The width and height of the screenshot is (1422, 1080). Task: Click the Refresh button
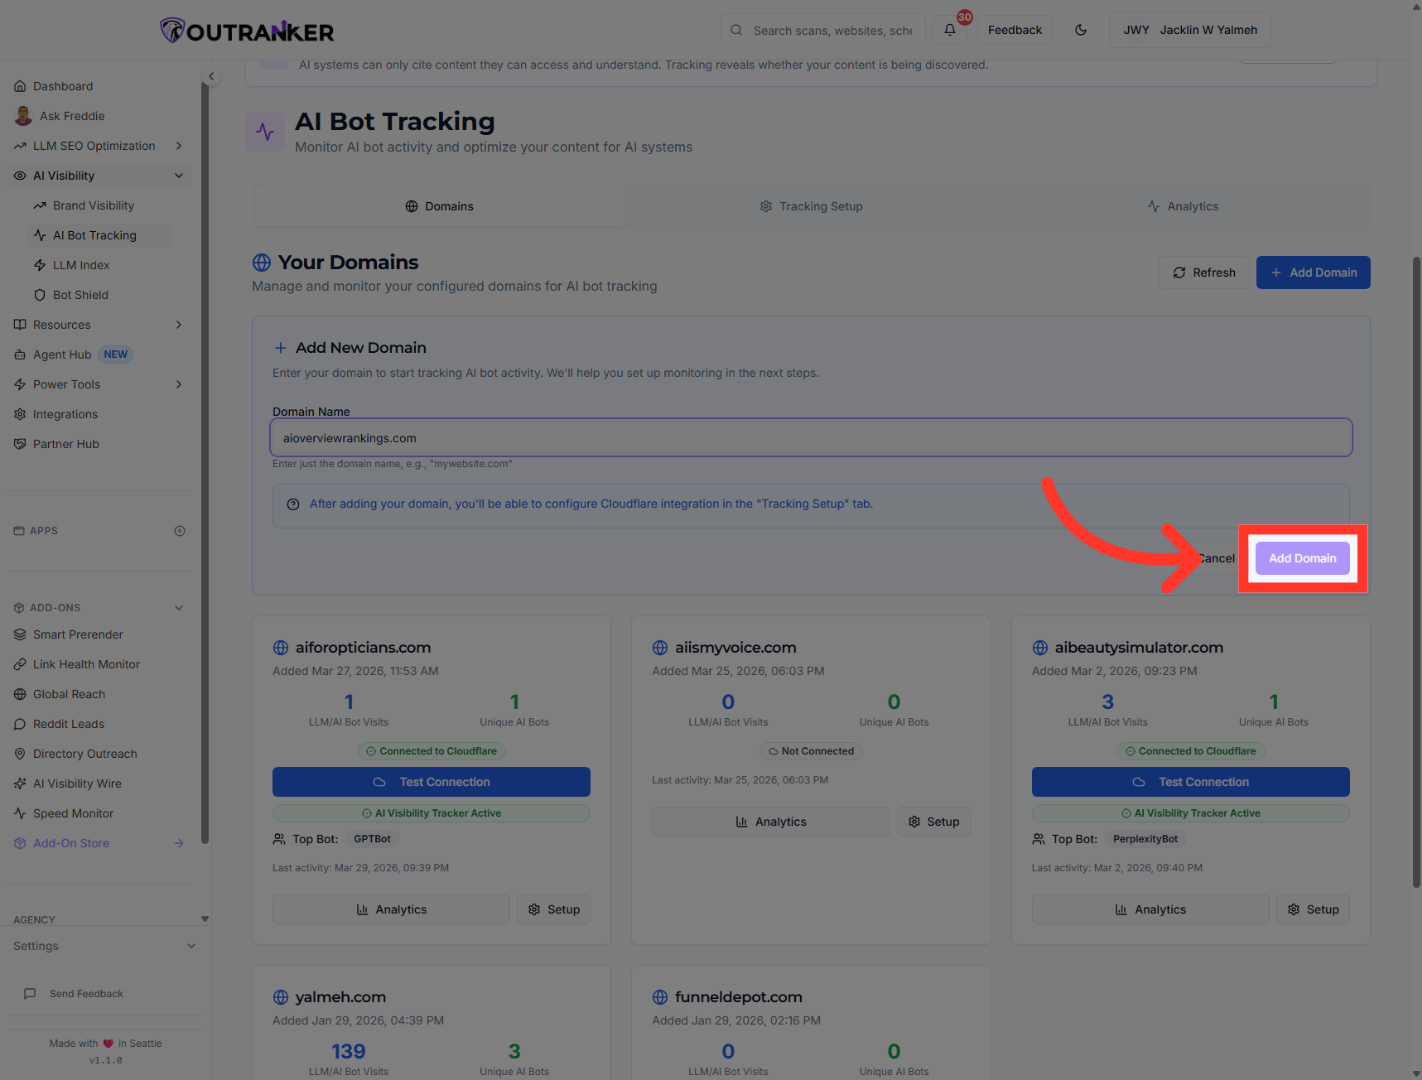(x=1204, y=273)
